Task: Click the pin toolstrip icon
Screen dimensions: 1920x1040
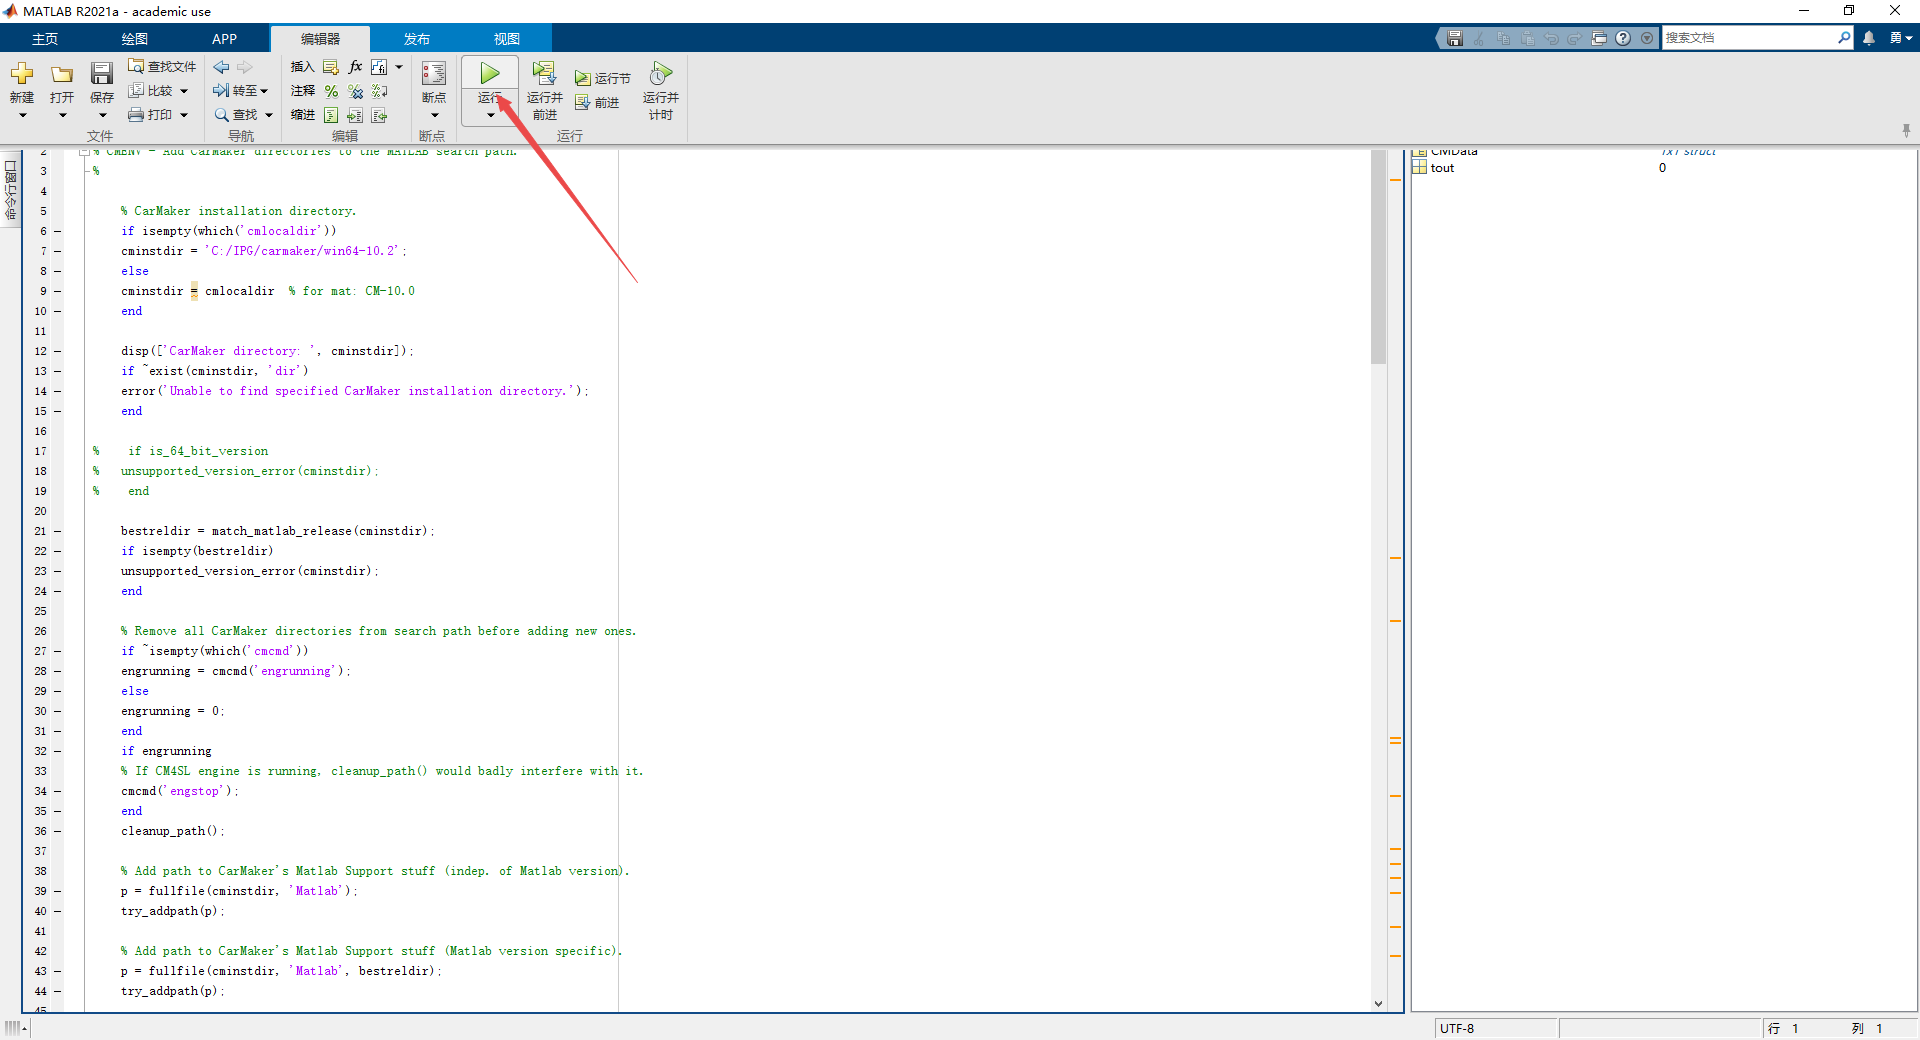Action: click(x=1906, y=131)
